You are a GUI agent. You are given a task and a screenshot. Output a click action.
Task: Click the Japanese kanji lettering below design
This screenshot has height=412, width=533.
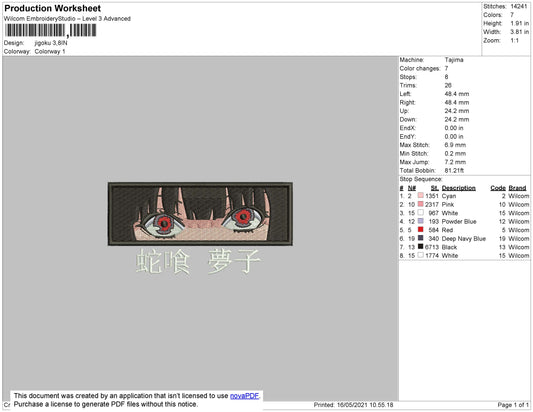[x=198, y=261]
